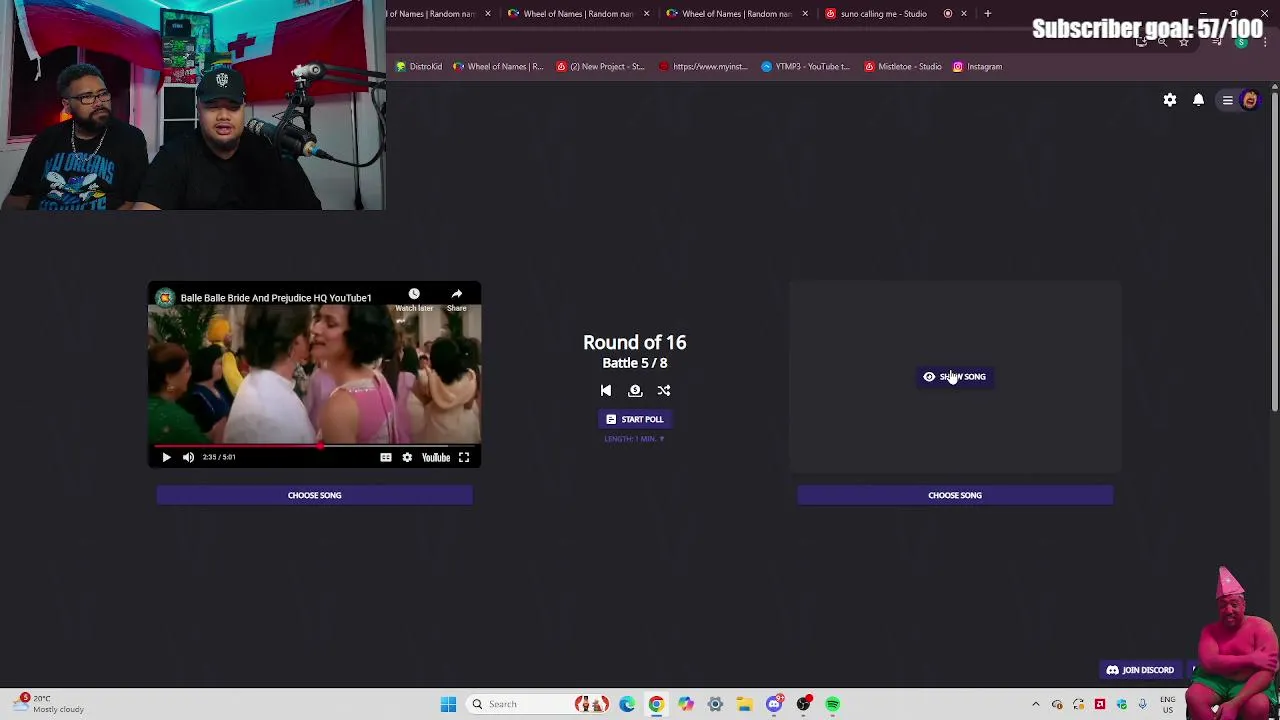Choose the left song

point(314,495)
